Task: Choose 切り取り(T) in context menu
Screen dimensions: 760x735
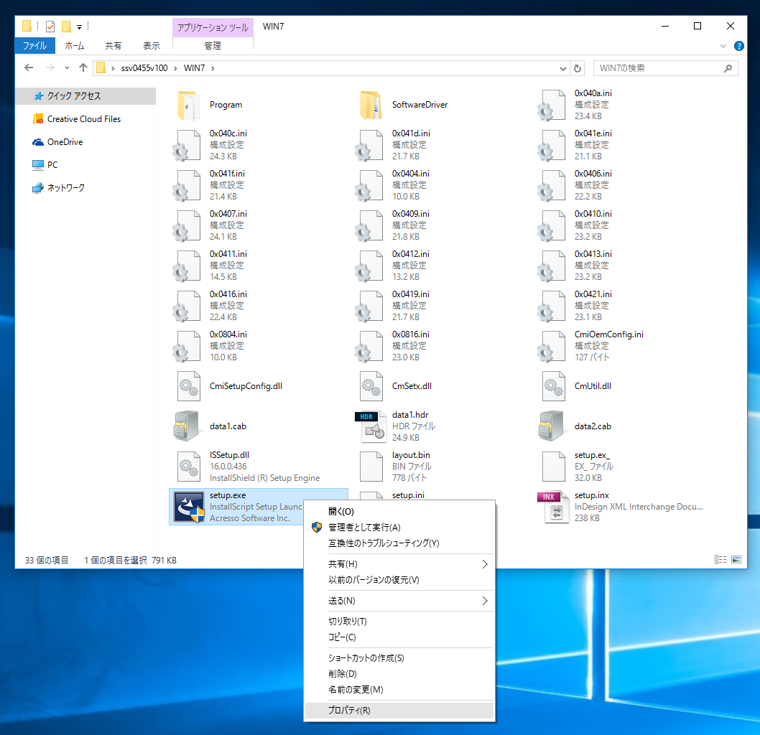Action: point(399,622)
